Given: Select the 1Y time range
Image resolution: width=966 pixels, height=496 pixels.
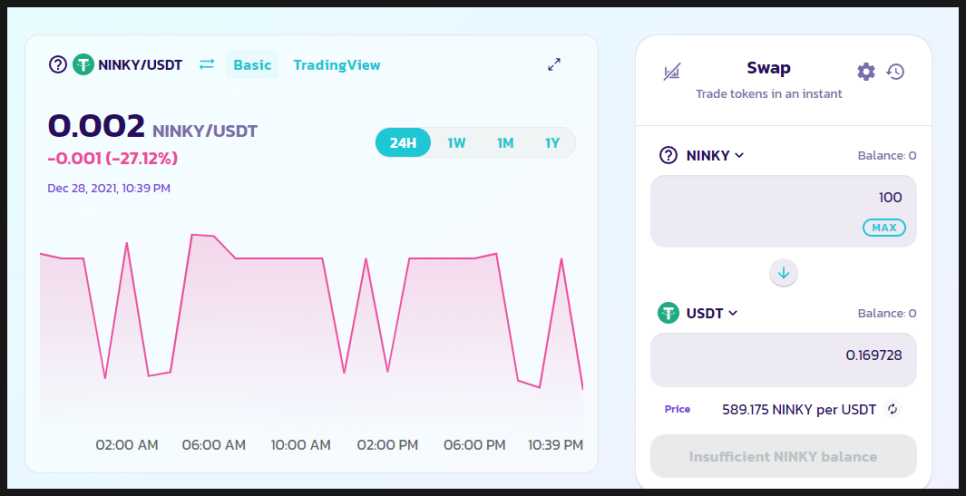Looking at the screenshot, I should (x=553, y=143).
